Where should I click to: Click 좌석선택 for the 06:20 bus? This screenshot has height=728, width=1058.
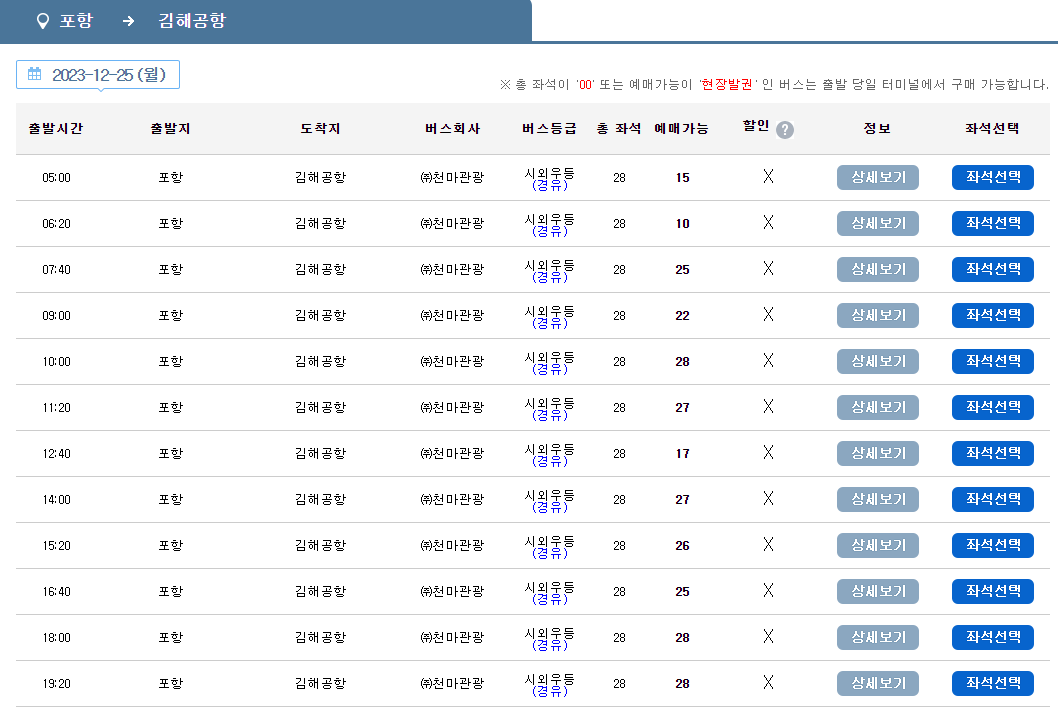[x=993, y=223]
